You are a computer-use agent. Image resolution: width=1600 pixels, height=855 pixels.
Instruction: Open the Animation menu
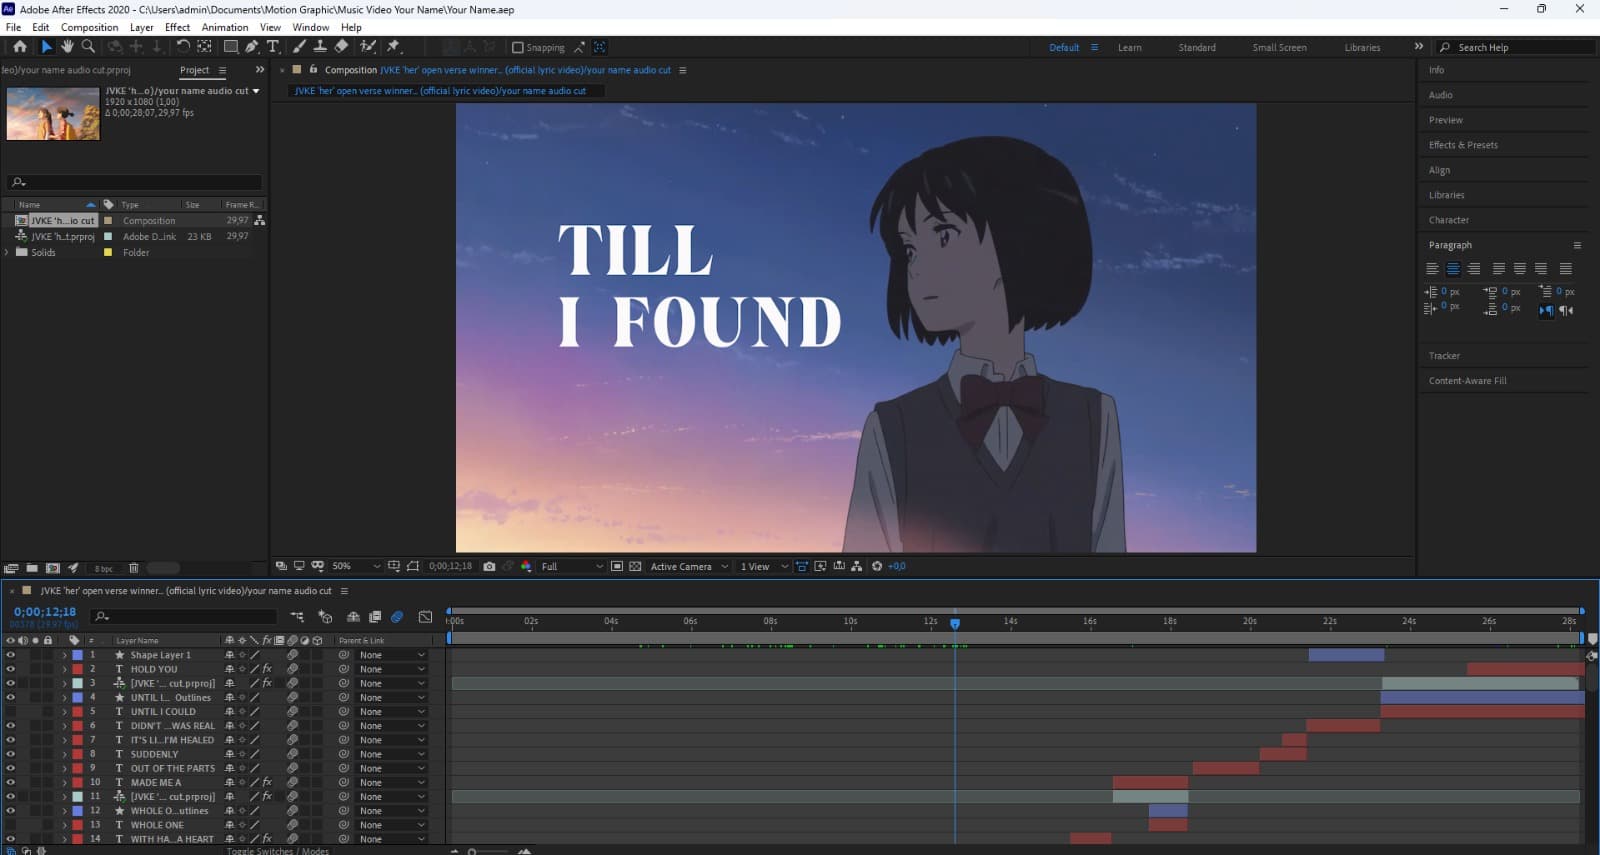(x=224, y=27)
